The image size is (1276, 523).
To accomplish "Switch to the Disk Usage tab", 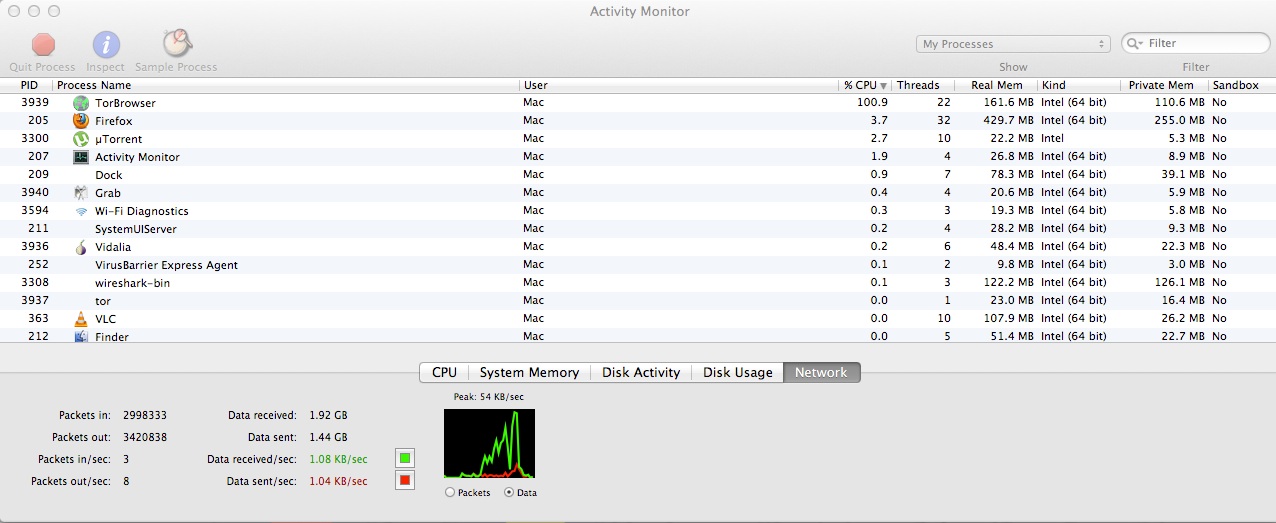I will pyautogui.click(x=738, y=372).
